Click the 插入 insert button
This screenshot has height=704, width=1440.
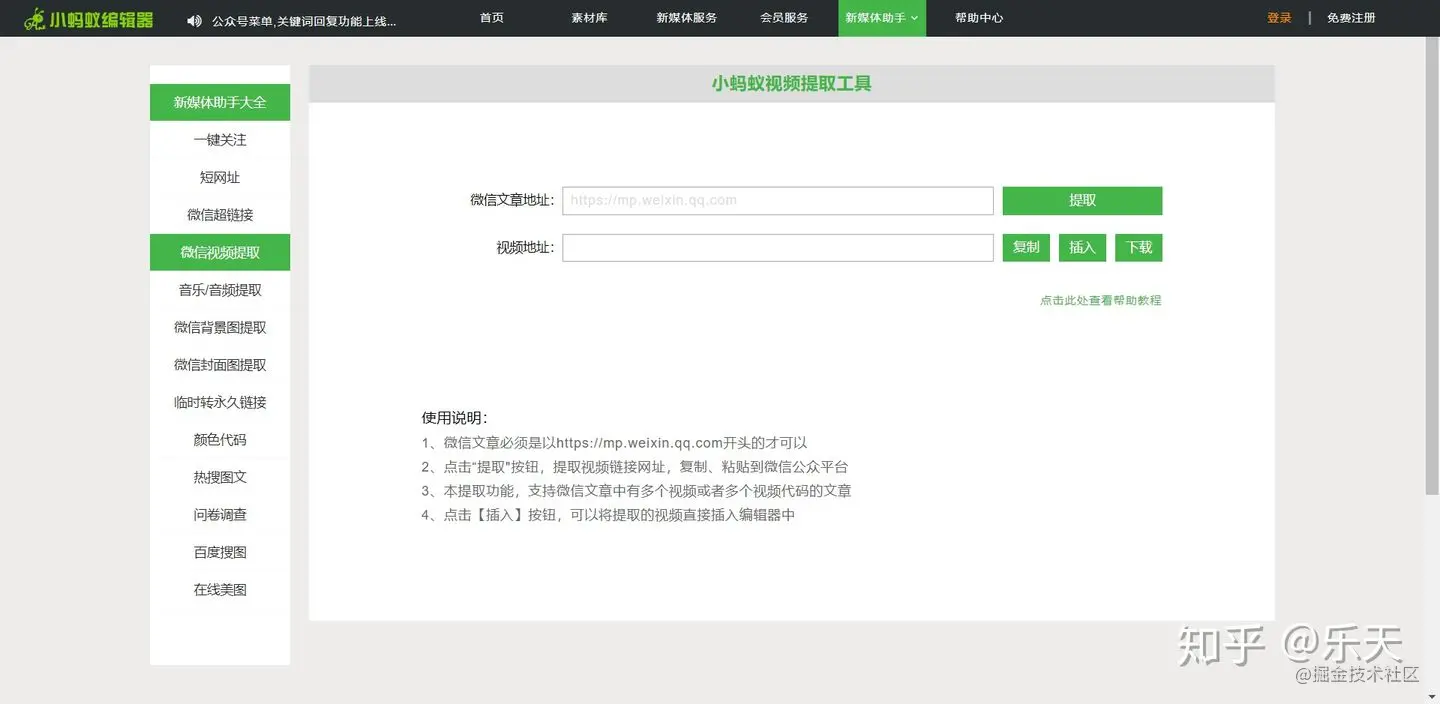coord(1081,247)
